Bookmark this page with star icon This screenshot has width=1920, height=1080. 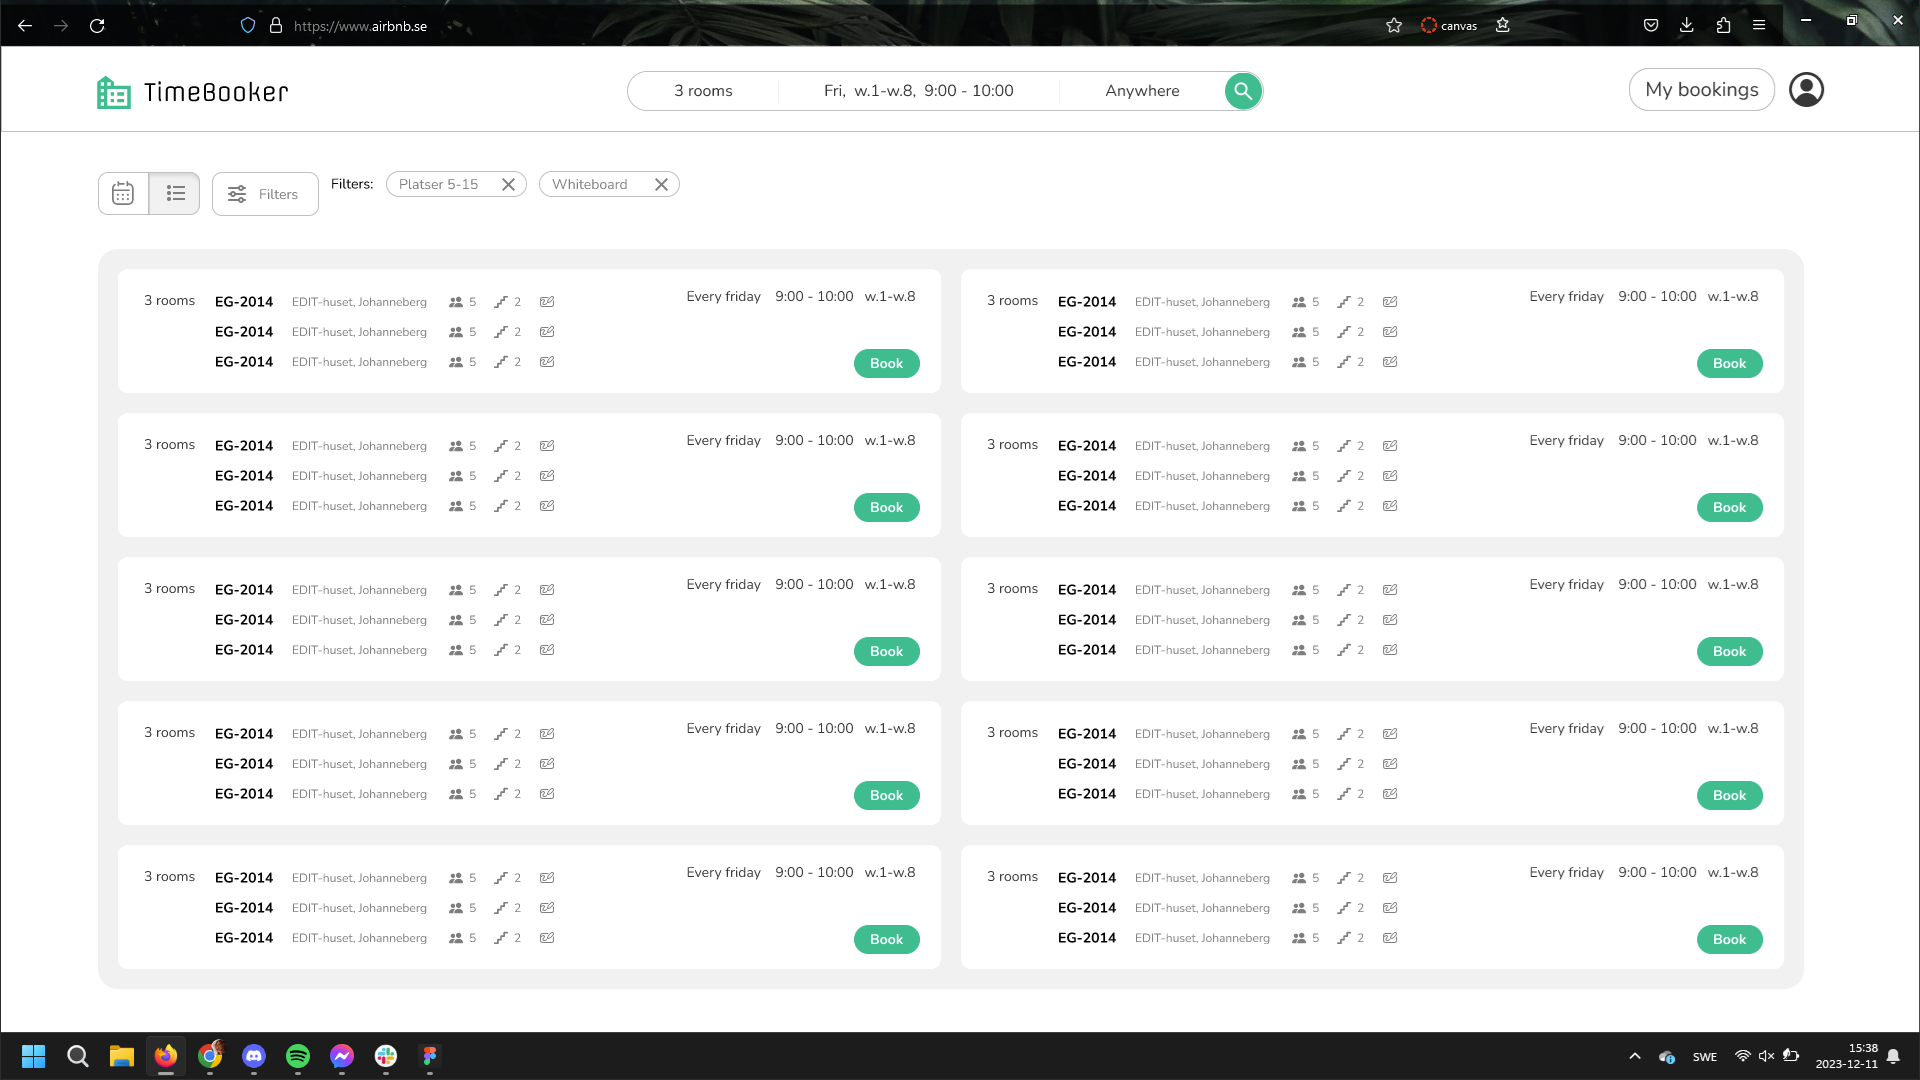click(x=1394, y=26)
